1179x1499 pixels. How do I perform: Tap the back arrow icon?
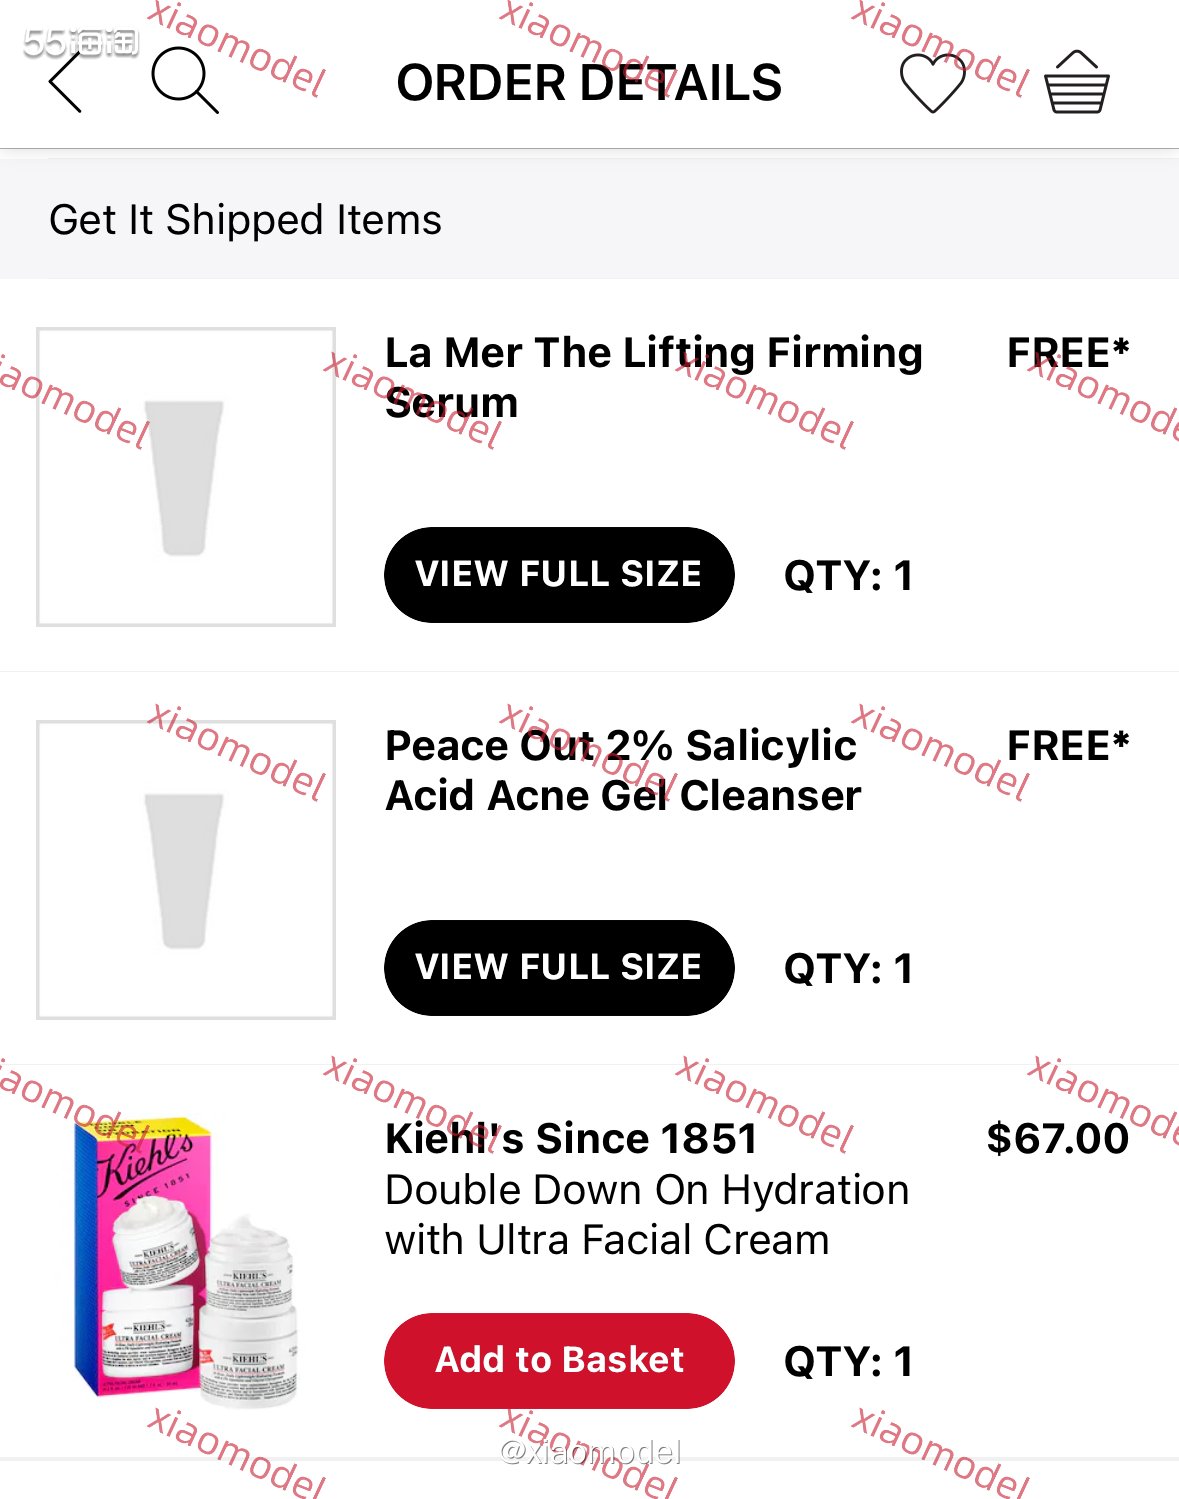click(x=66, y=82)
